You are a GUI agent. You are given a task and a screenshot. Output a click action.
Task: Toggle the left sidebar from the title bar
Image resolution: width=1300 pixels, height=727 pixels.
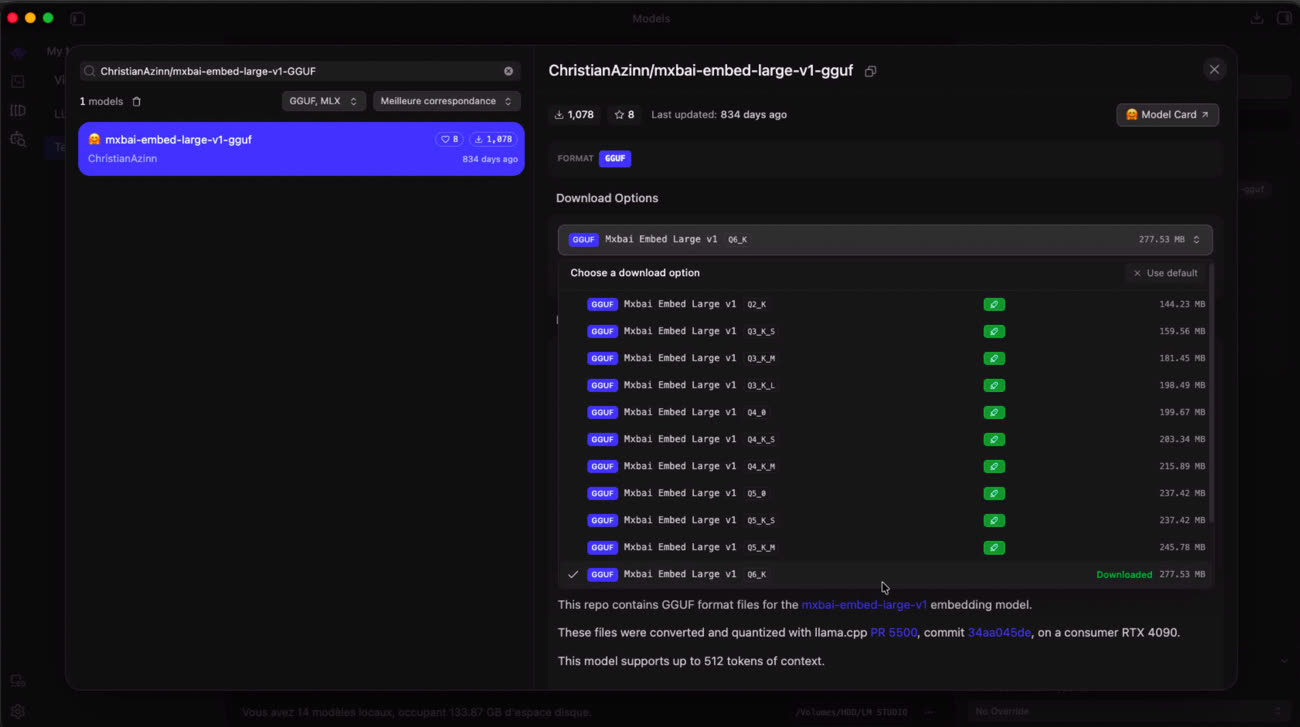tap(78, 18)
